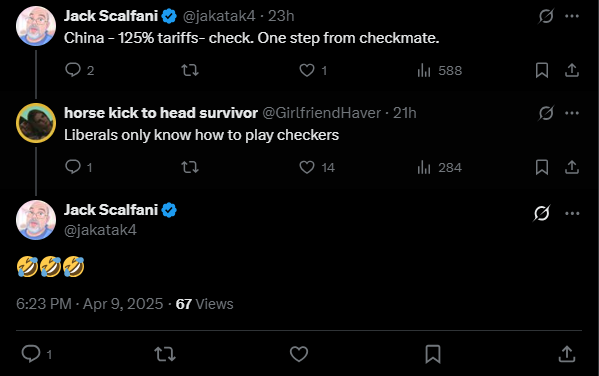Repost the Liberals checkers reply
The height and width of the screenshot is (376, 599).
coord(190,167)
